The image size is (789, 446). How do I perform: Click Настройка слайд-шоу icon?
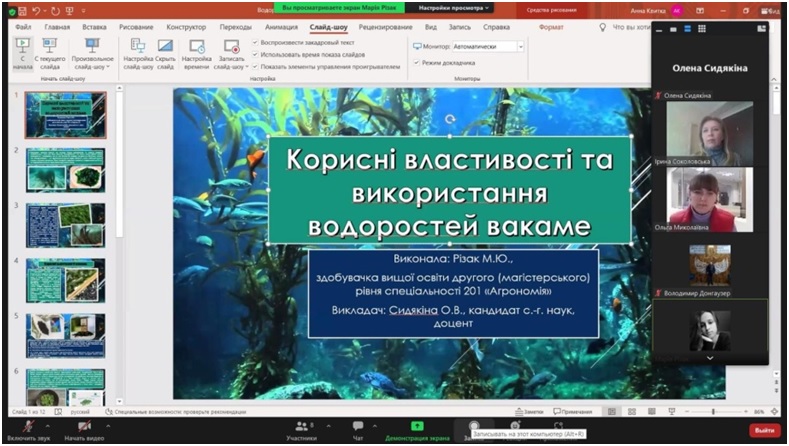[138, 46]
